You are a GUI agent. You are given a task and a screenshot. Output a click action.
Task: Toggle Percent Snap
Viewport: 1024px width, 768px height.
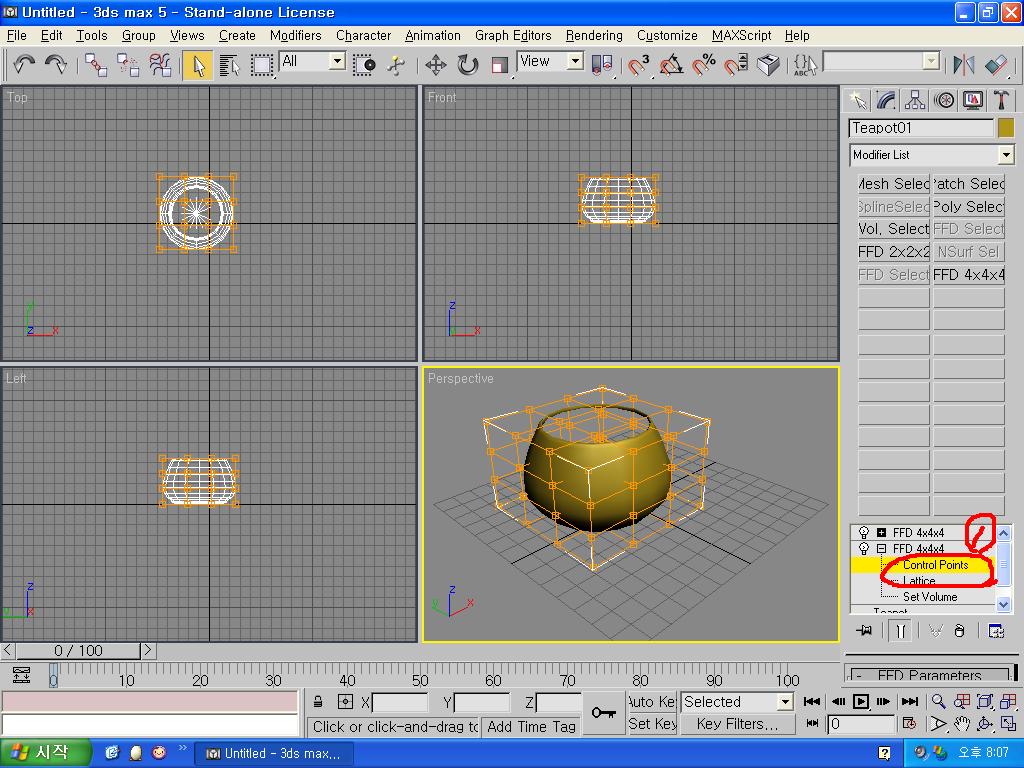coord(704,65)
